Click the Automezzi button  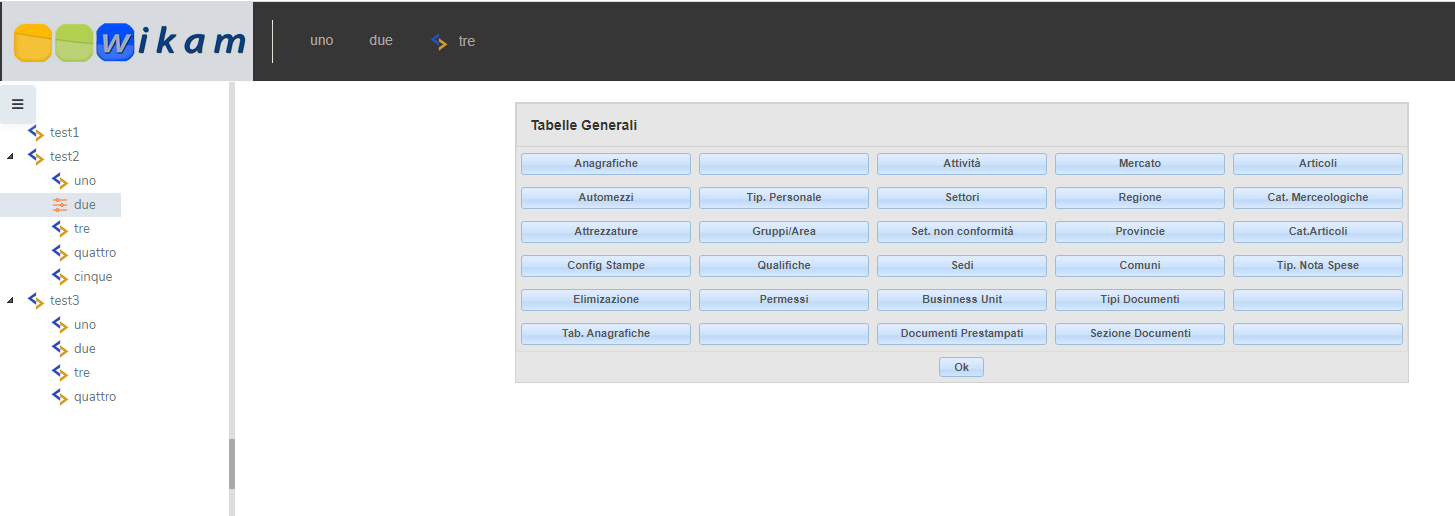pos(606,198)
